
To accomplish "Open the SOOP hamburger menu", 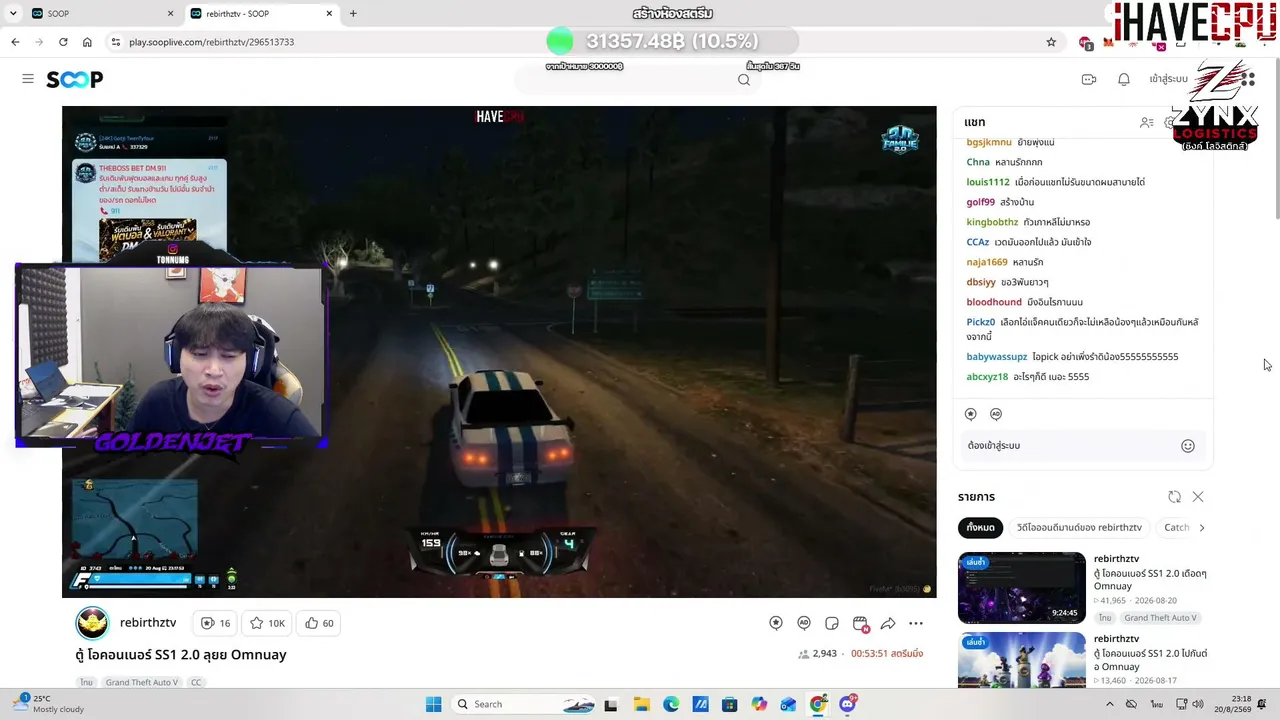I will [x=28, y=79].
